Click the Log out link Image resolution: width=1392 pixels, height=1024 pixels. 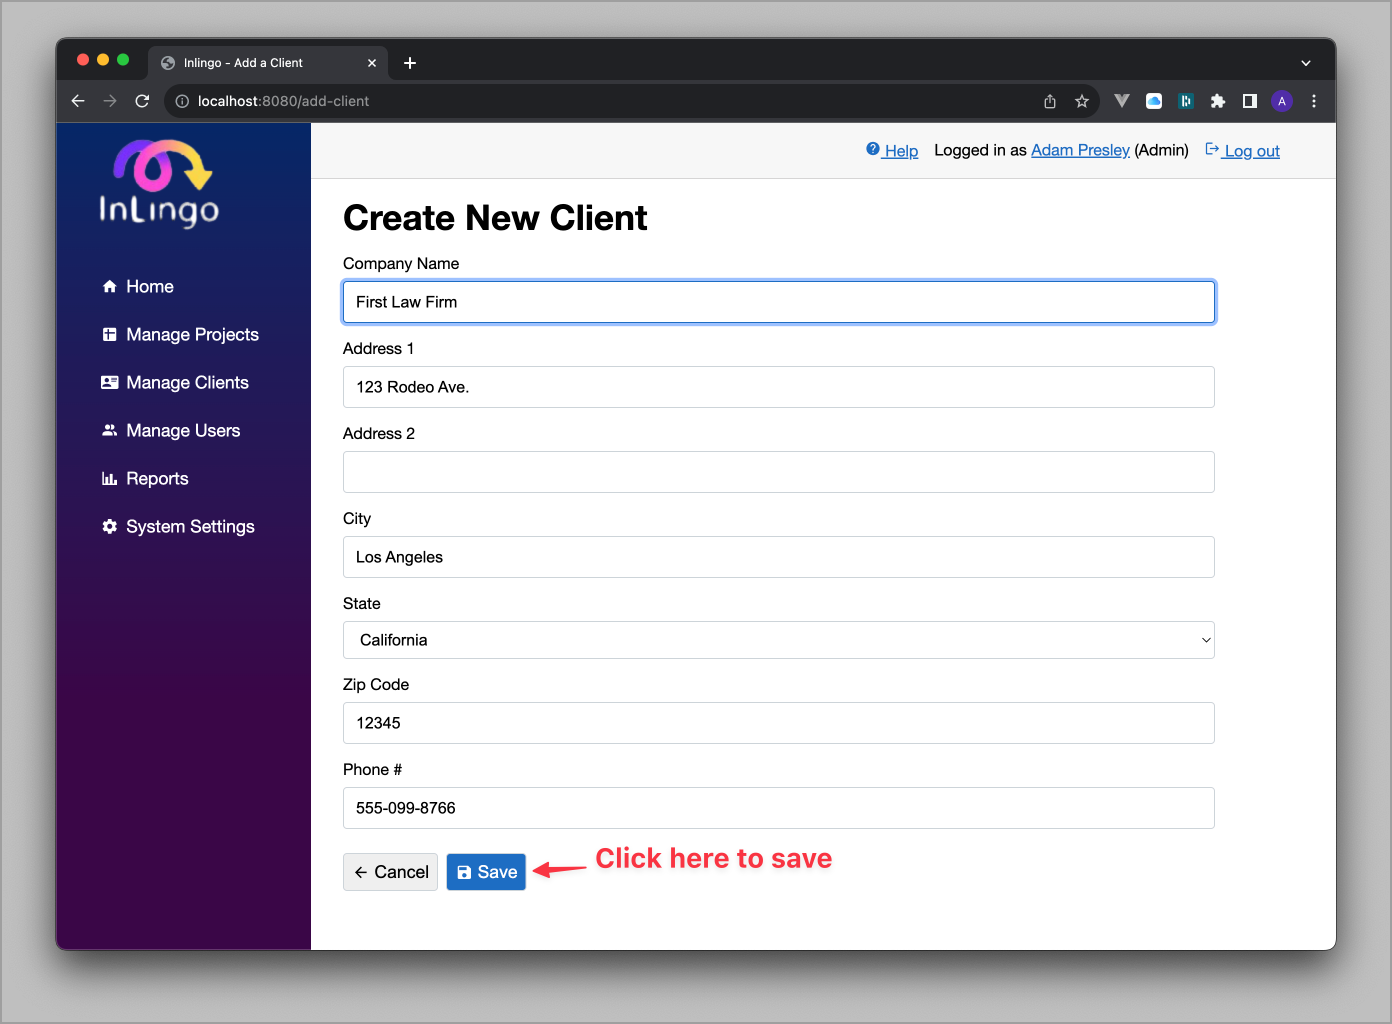(x=1249, y=150)
